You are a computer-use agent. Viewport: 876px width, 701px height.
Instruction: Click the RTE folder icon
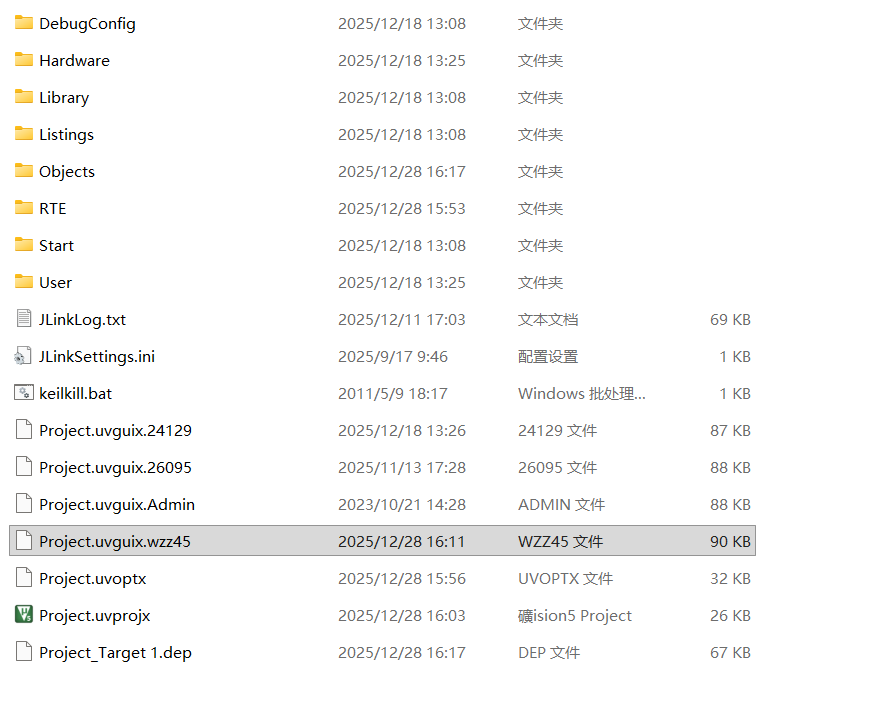23,208
